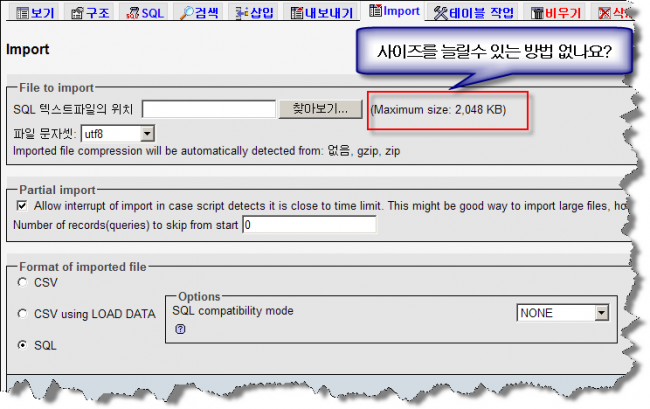Click the records to skip input field
Screen dimensions: 650x409
click(309, 225)
